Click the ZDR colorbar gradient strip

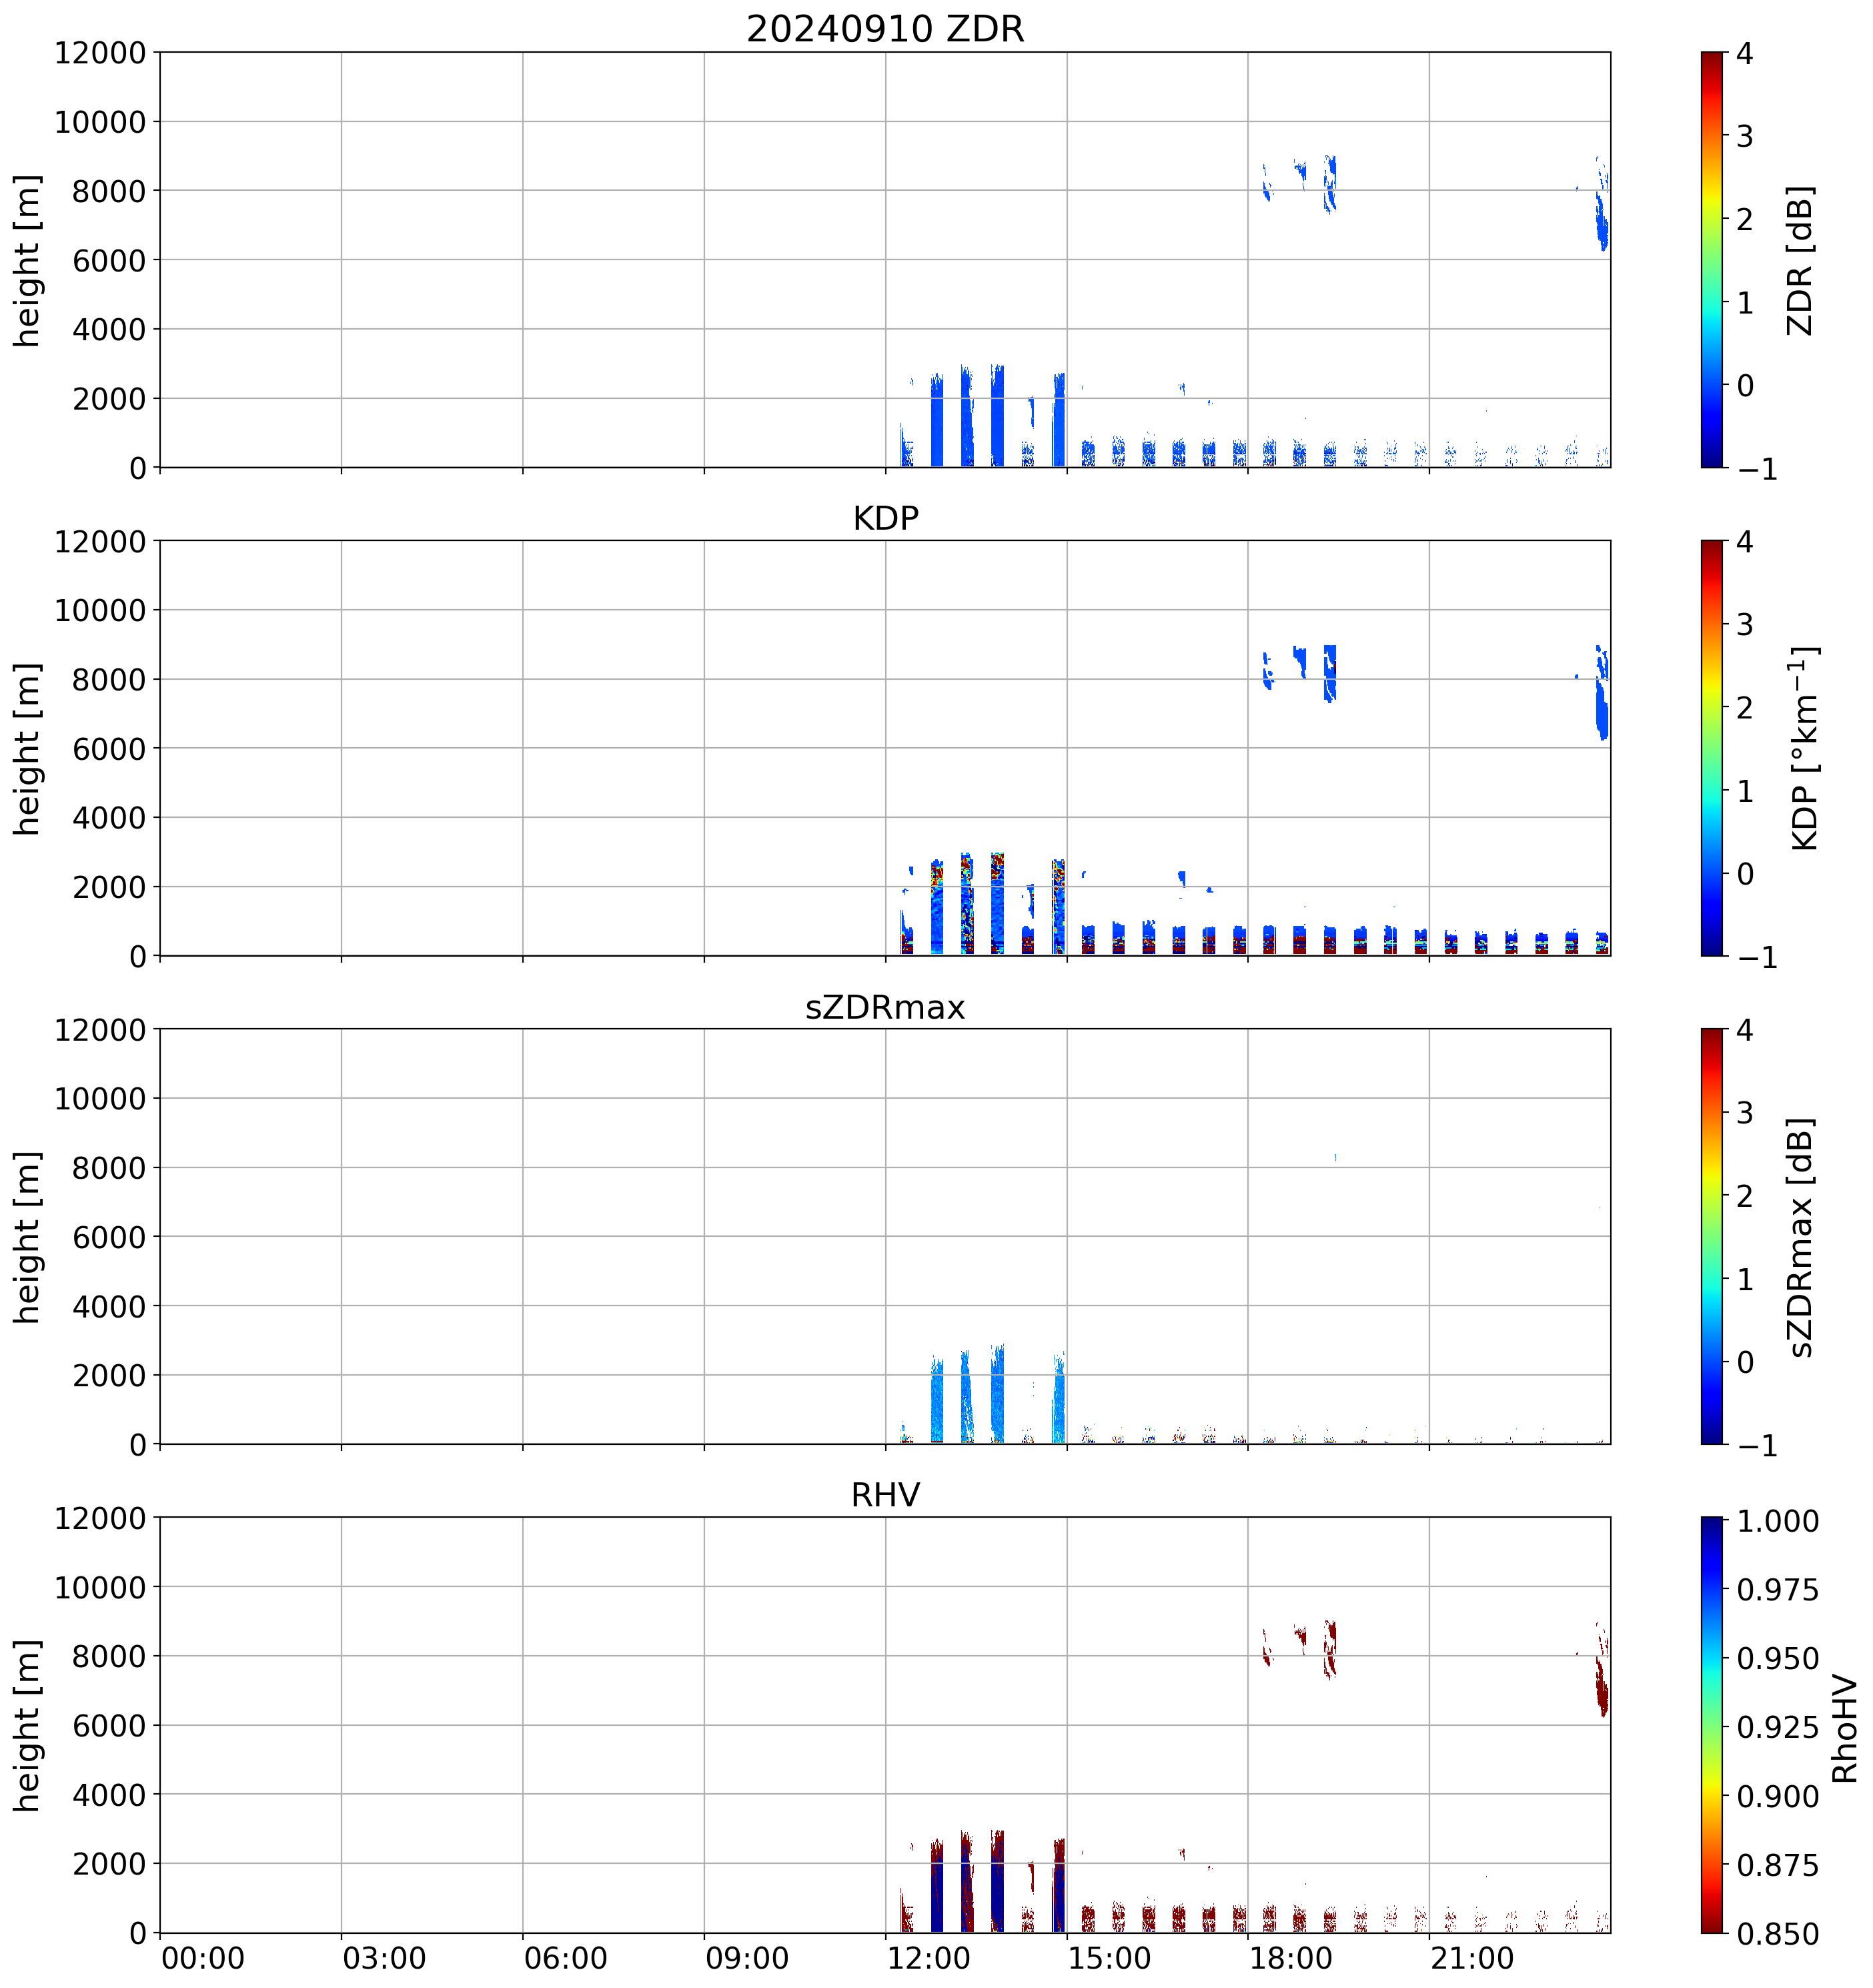(x=1712, y=260)
